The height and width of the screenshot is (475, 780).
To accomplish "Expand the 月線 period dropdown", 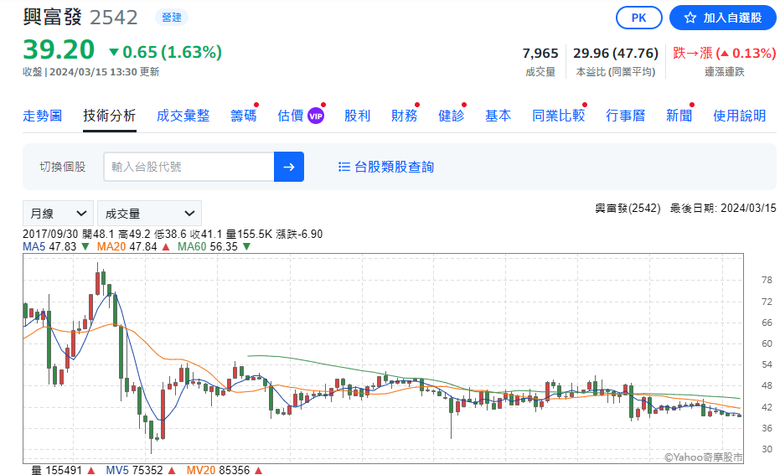I will [58, 214].
